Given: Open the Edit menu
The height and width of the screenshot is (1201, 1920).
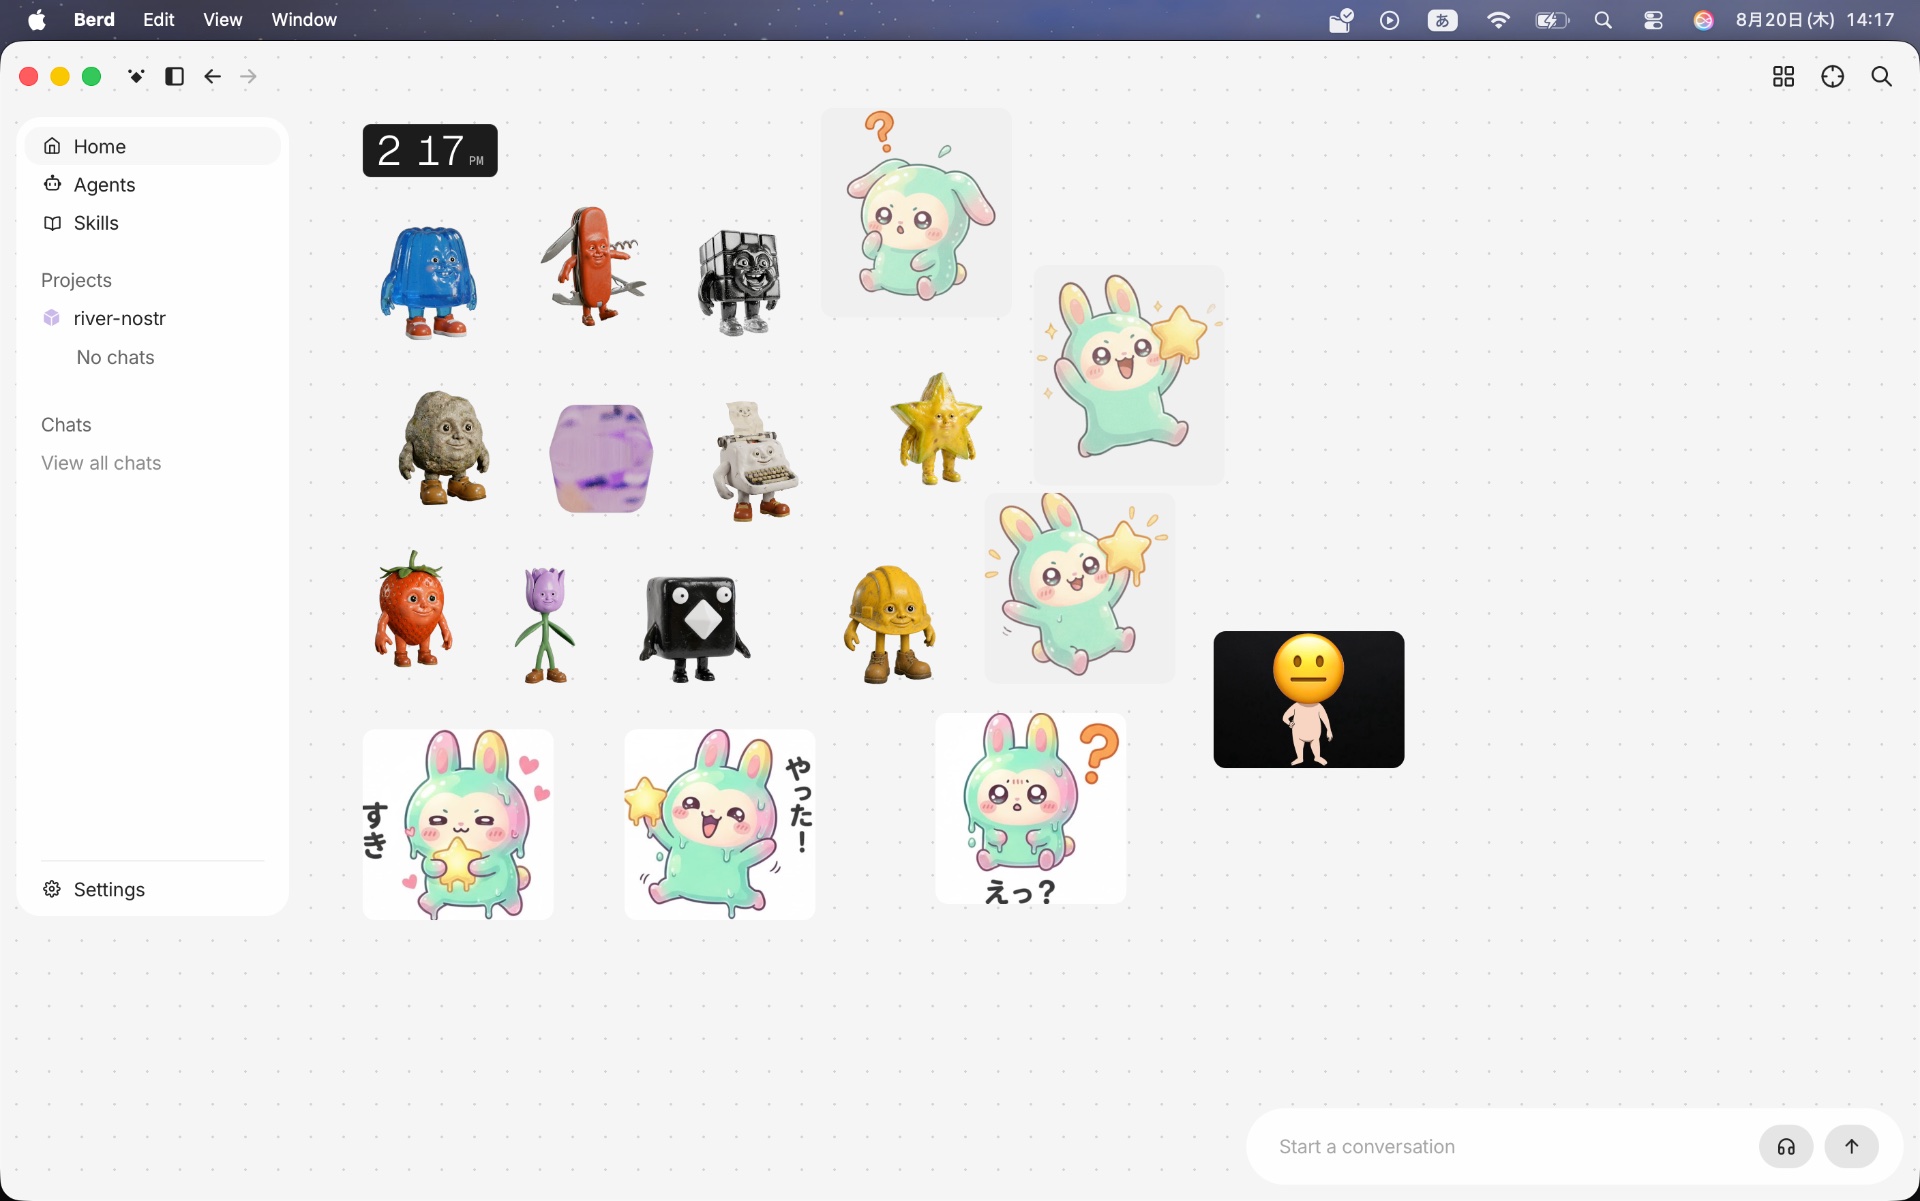Looking at the screenshot, I should tap(158, 20).
